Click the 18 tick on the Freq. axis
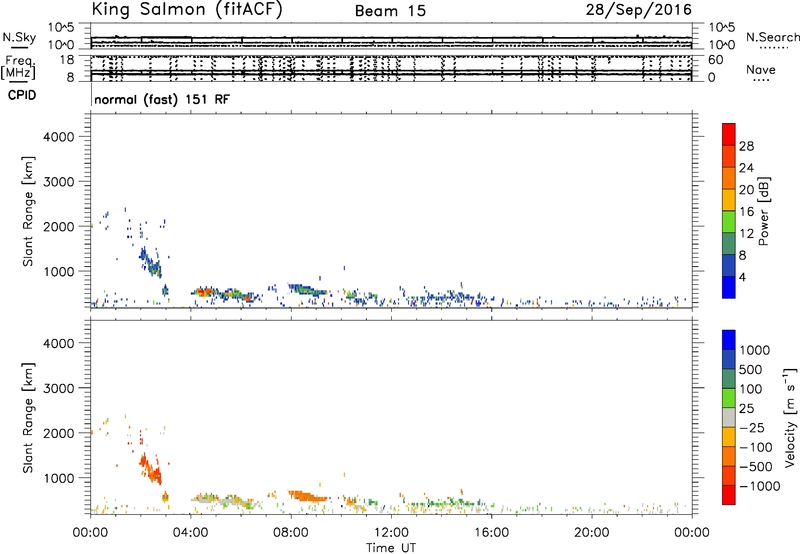 (67, 60)
